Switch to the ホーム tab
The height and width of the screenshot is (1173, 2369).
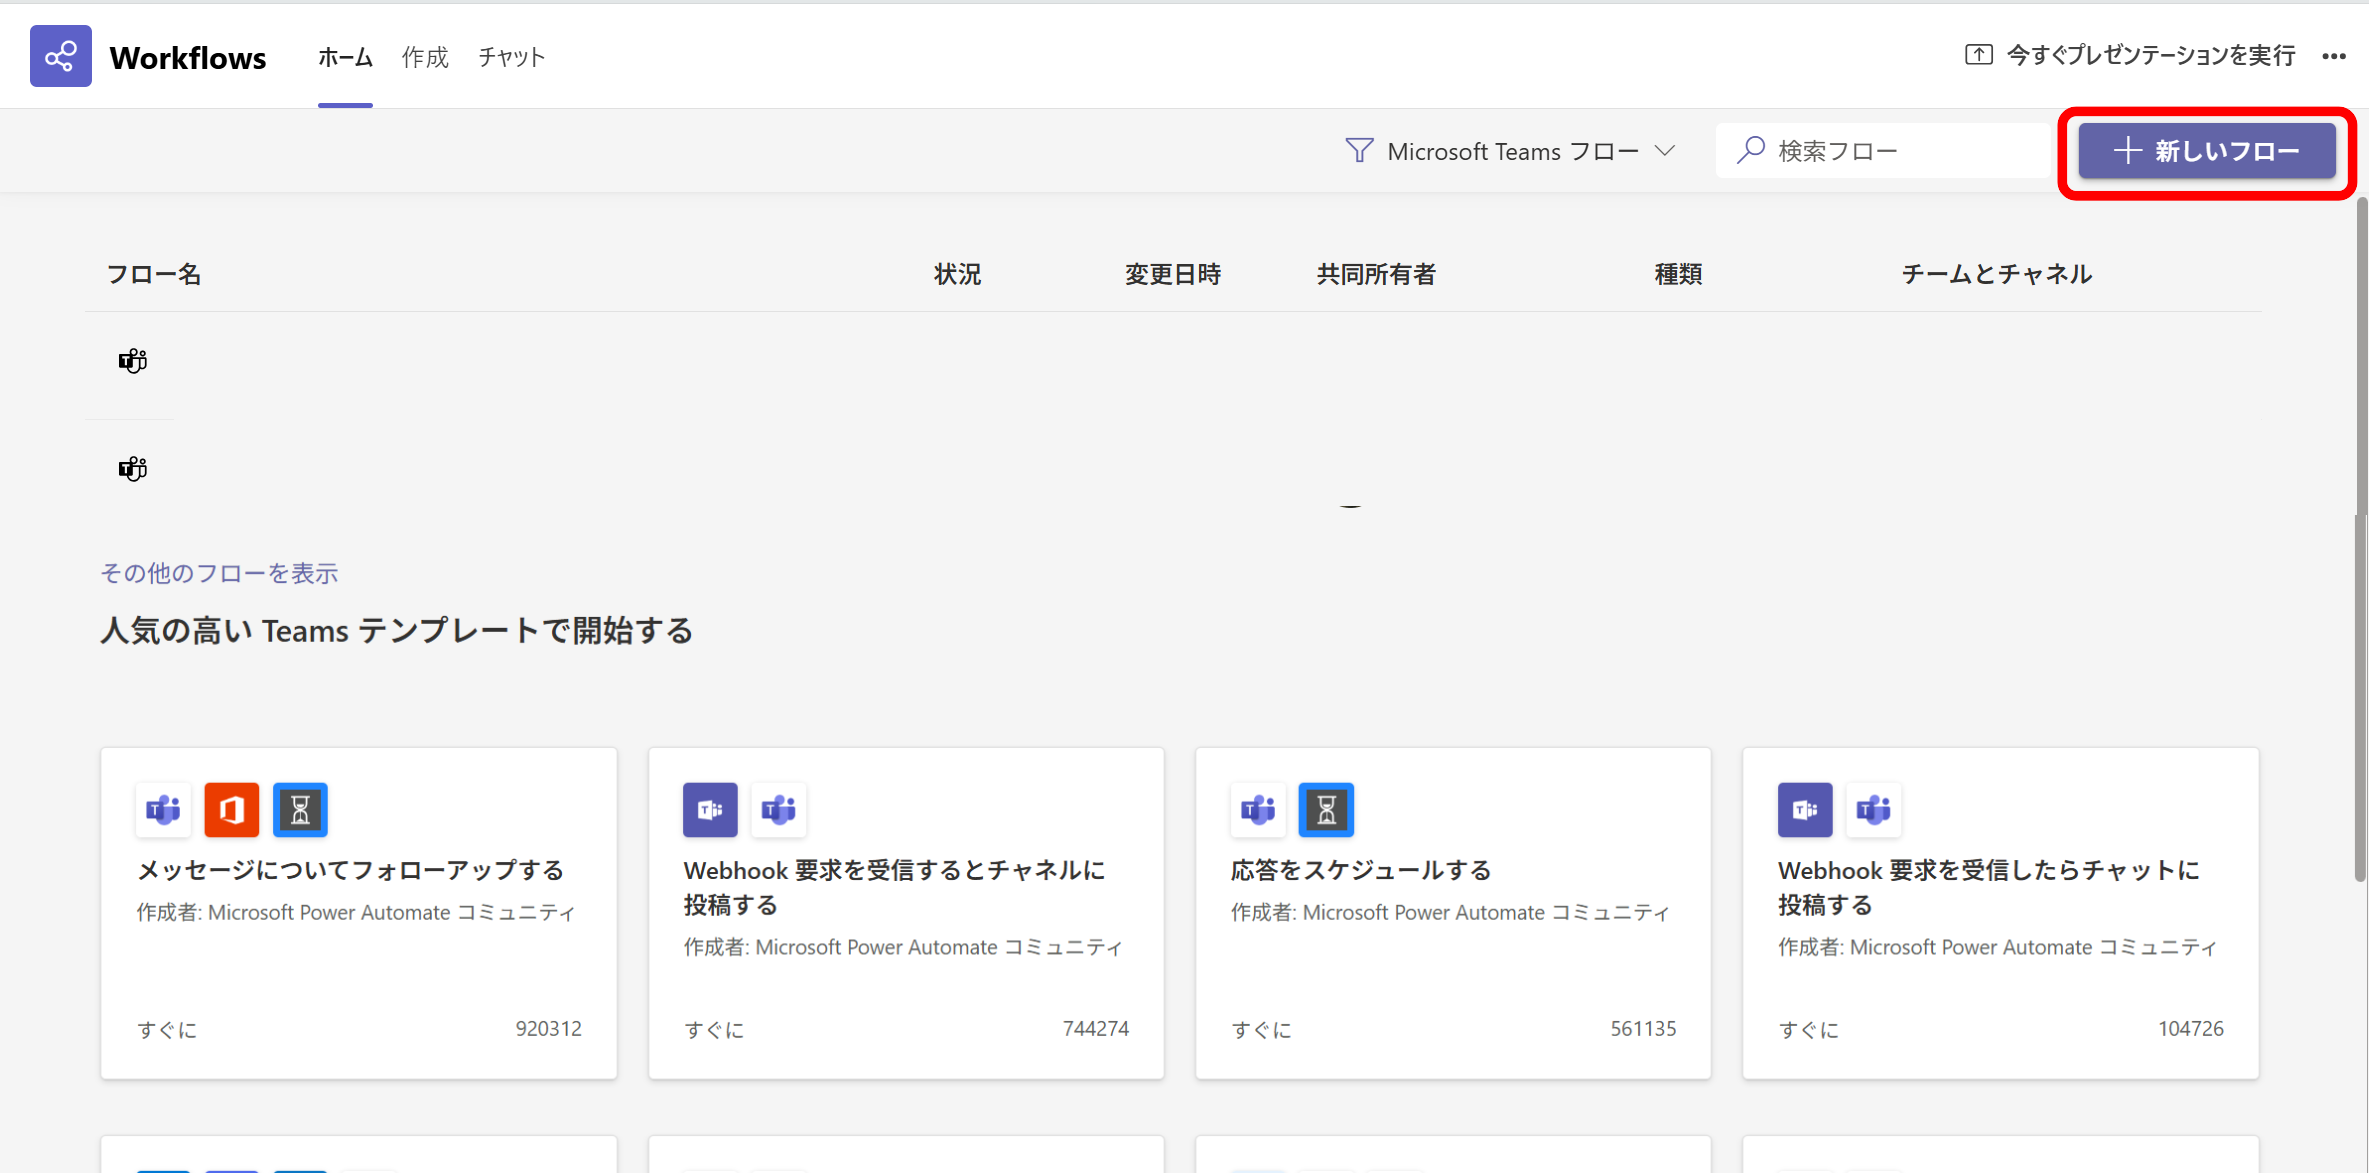pyautogui.click(x=345, y=57)
